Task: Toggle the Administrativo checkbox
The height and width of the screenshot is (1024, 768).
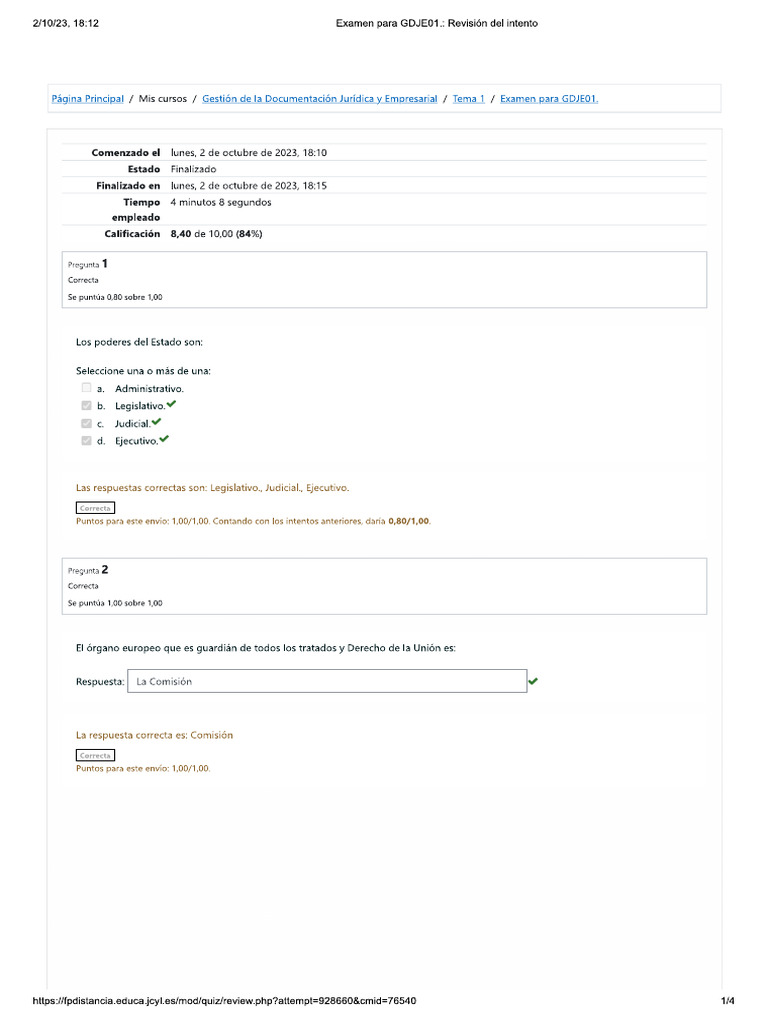Action: [x=87, y=388]
